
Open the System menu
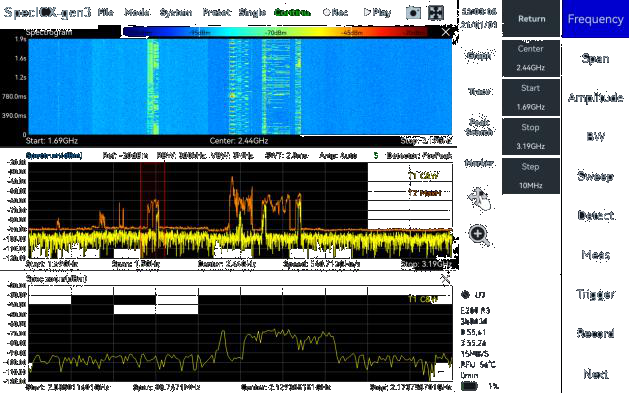[176, 12]
